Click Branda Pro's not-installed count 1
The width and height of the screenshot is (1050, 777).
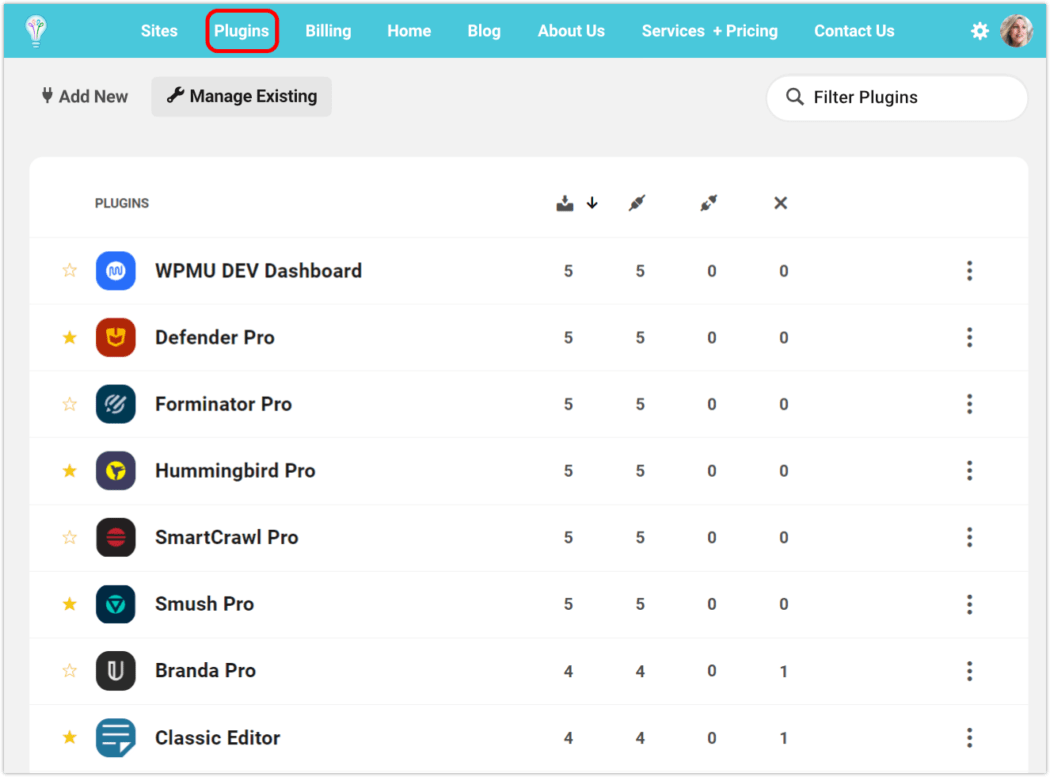(x=783, y=671)
